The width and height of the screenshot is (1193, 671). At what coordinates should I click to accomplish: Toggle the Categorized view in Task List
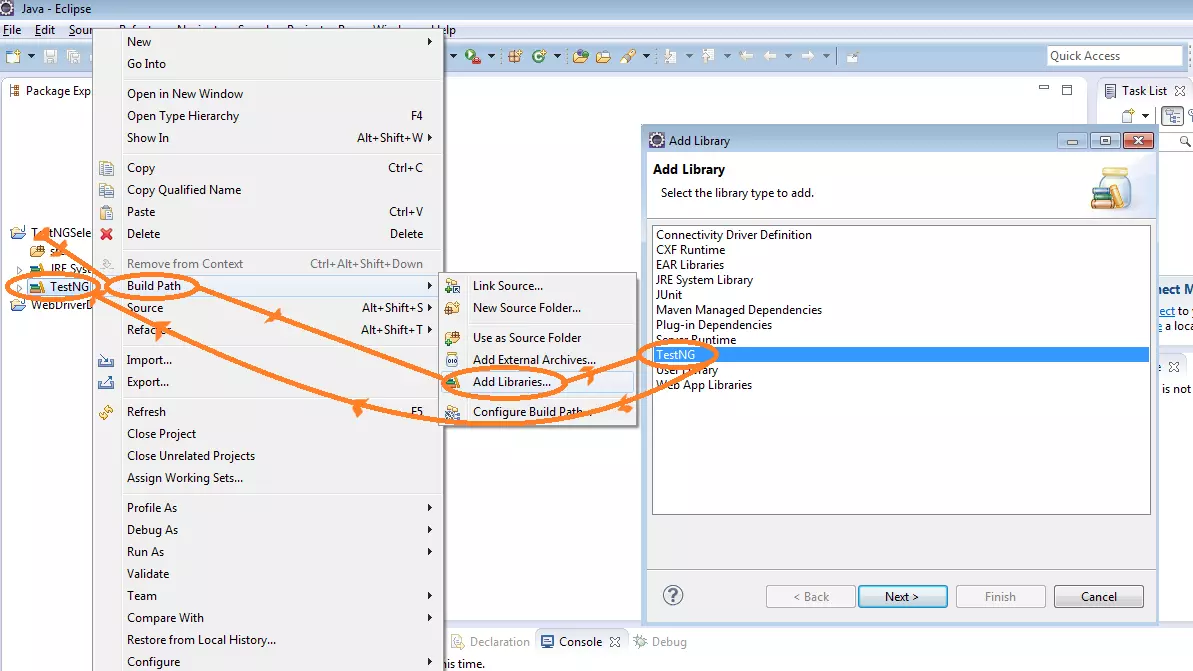[1172, 116]
